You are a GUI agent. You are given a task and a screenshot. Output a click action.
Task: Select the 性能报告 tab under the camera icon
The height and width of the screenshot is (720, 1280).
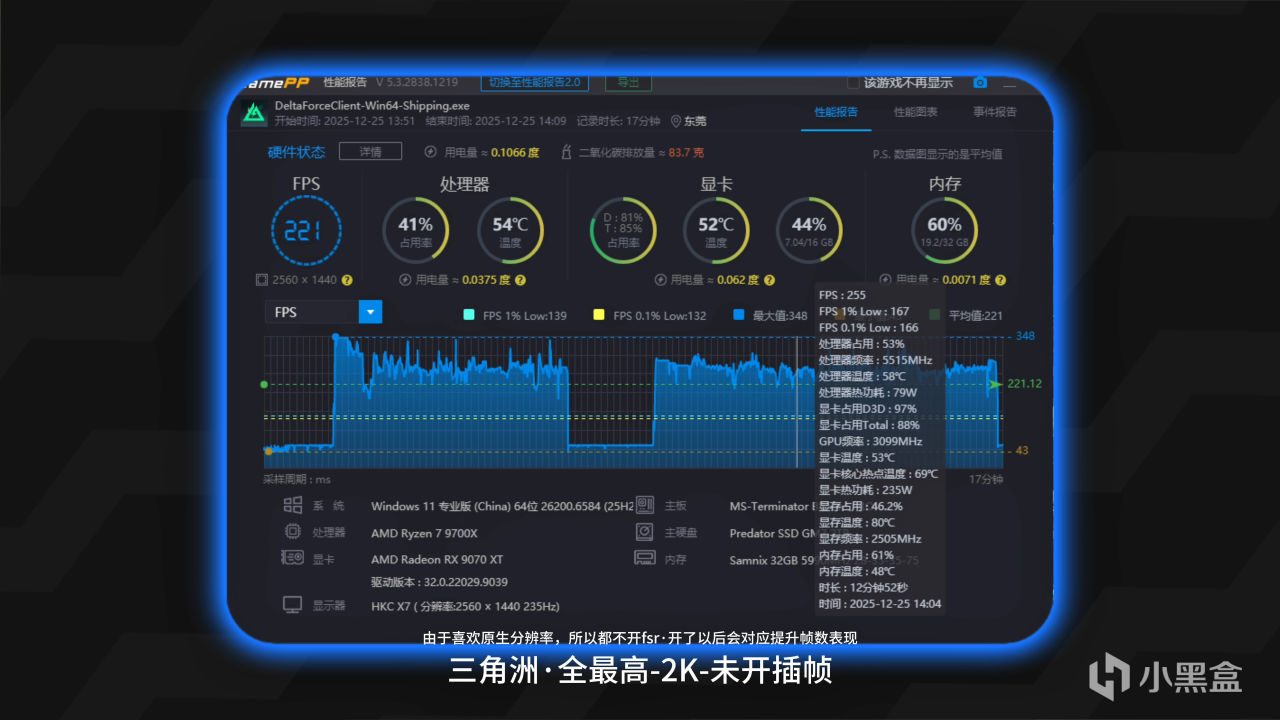(836, 112)
